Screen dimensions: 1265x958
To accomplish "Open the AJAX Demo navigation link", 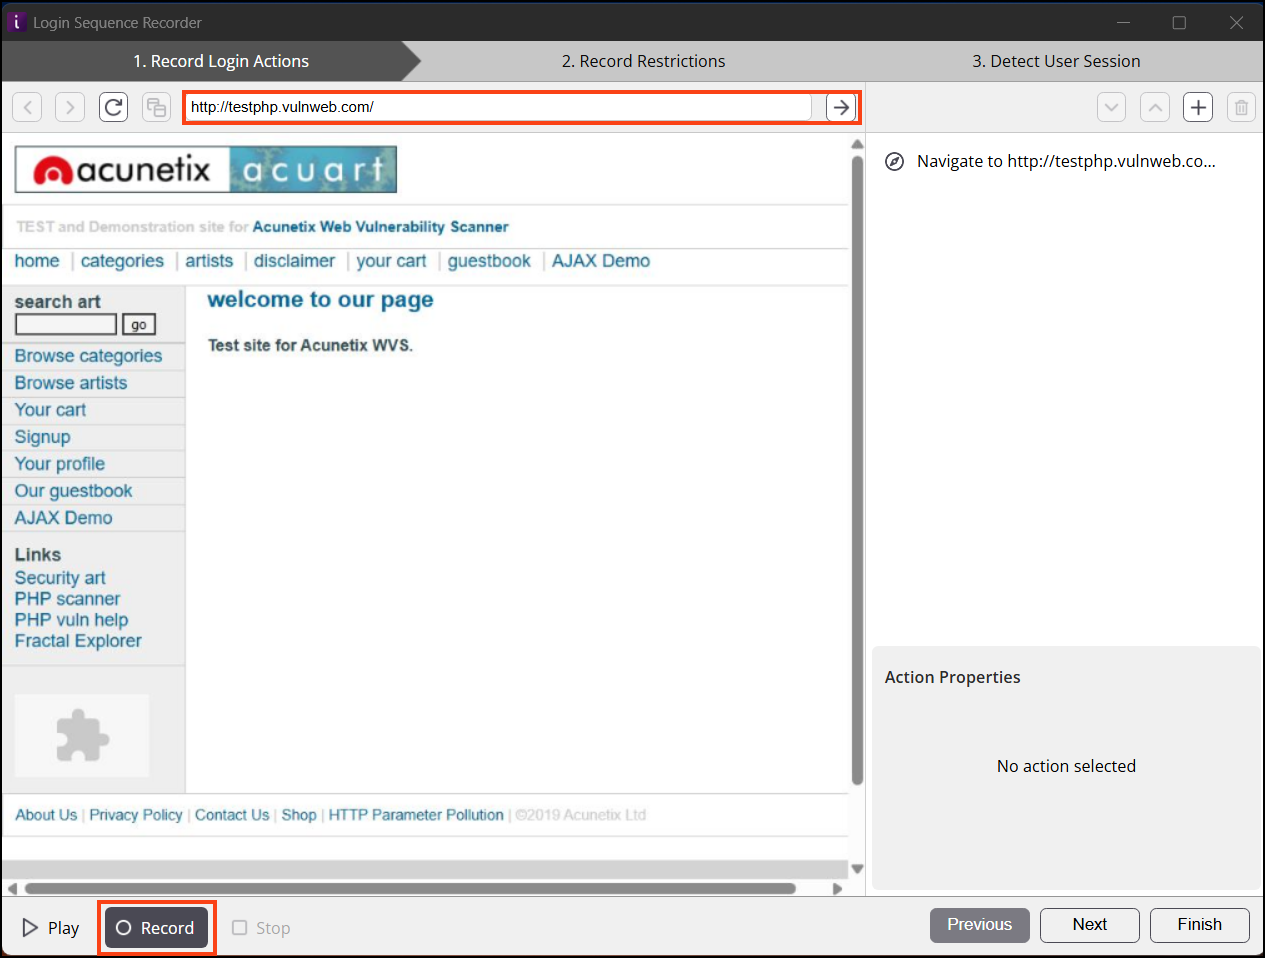I will 601,260.
